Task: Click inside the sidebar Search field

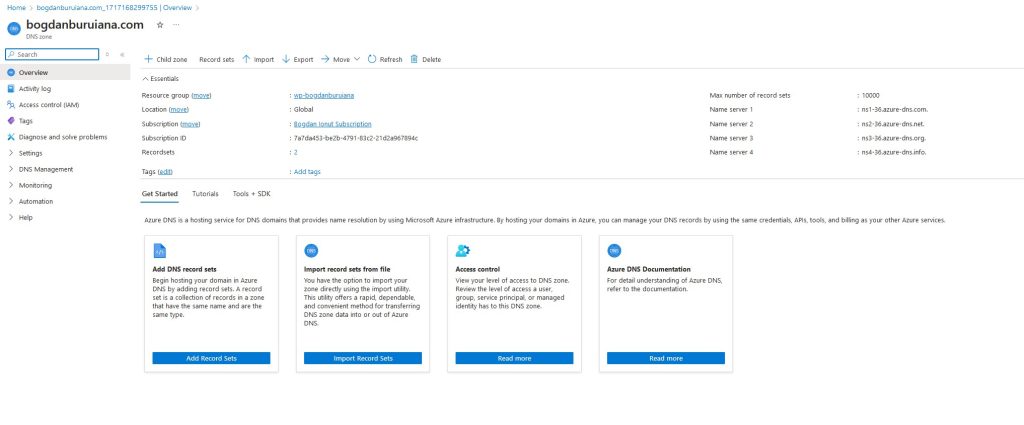Action: pos(52,54)
